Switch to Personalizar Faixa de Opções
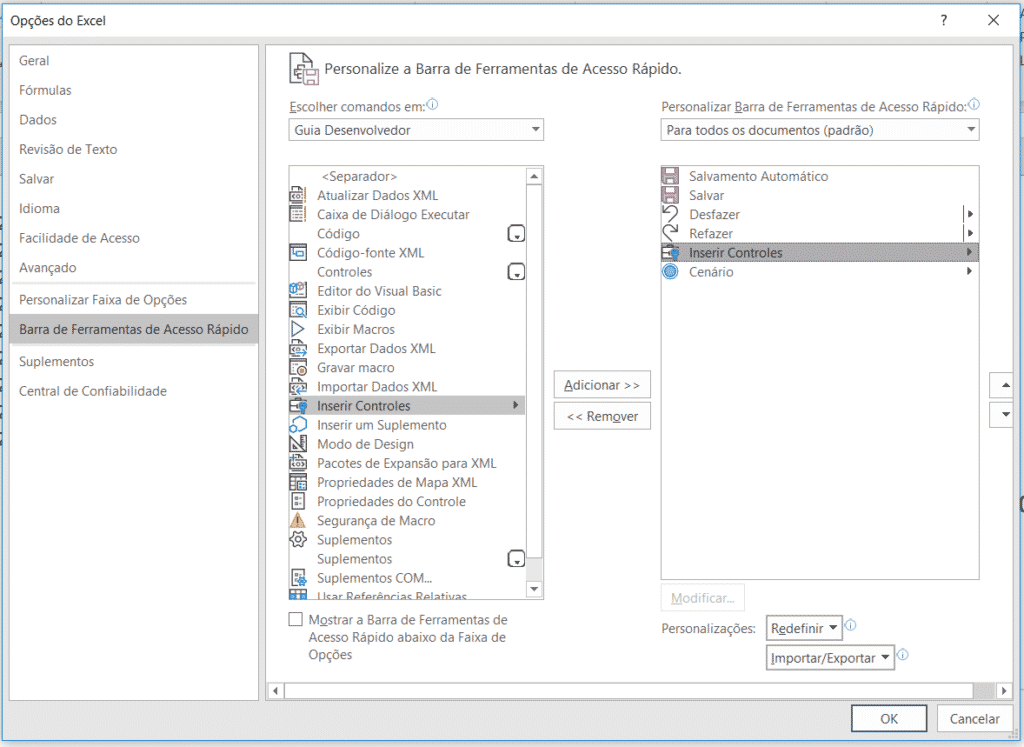Viewport: 1024px width, 747px height. point(106,297)
